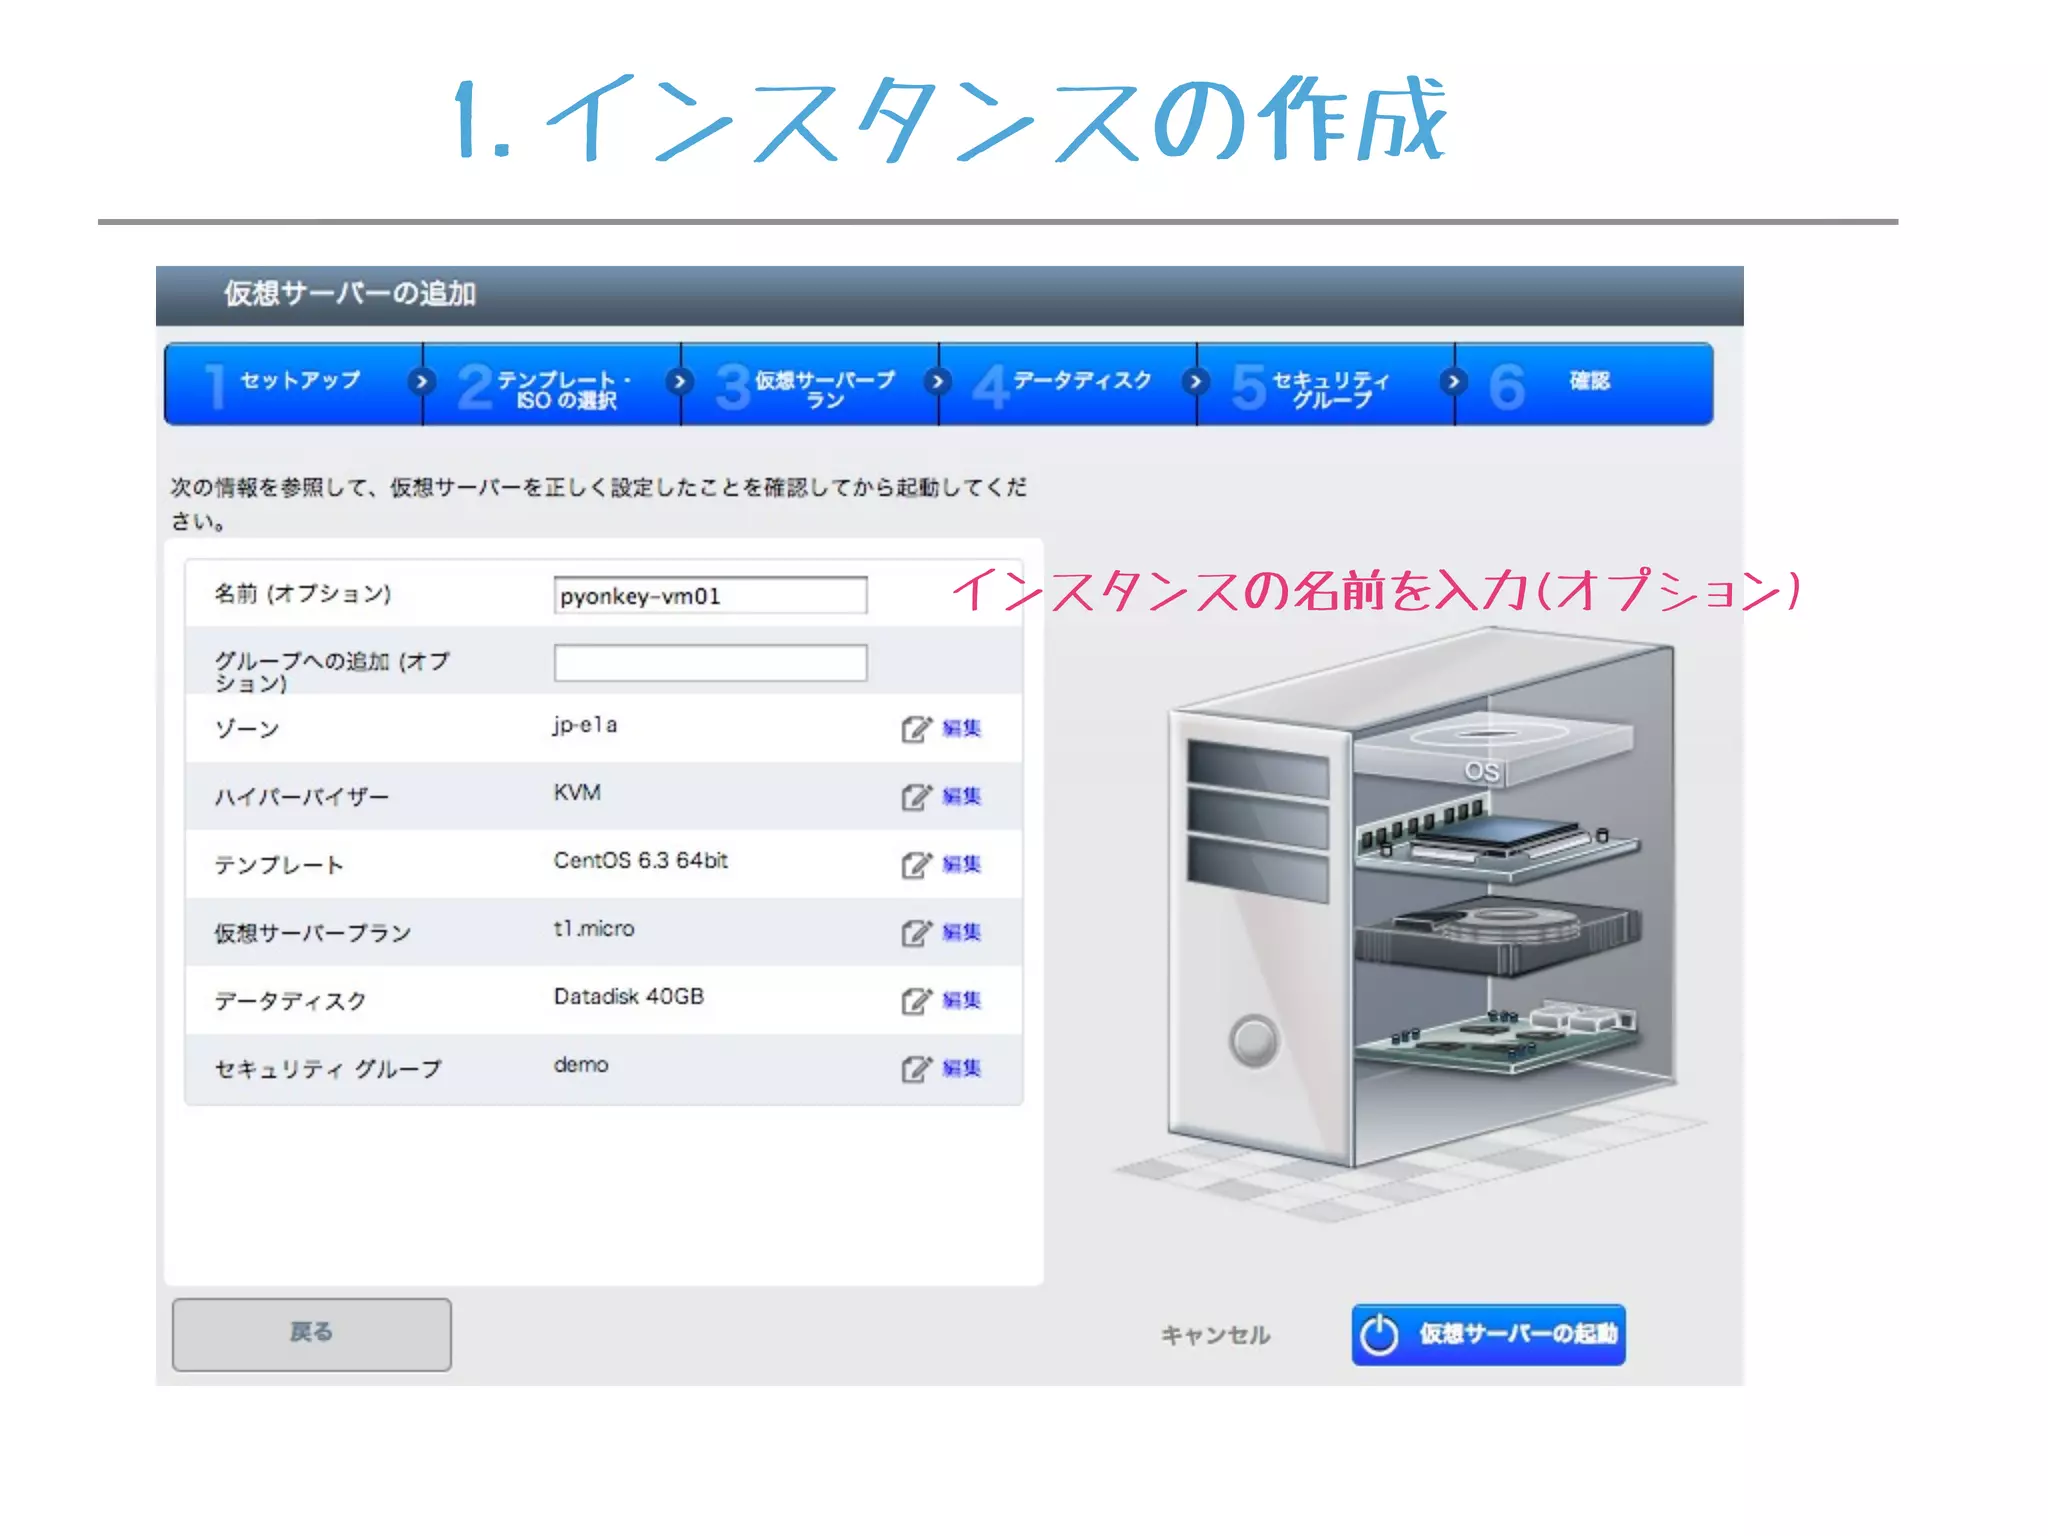Focus the 名前 field containing pyonkey-vm01
The height and width of the screenshot is (1536, 2048).
point(710,596)
